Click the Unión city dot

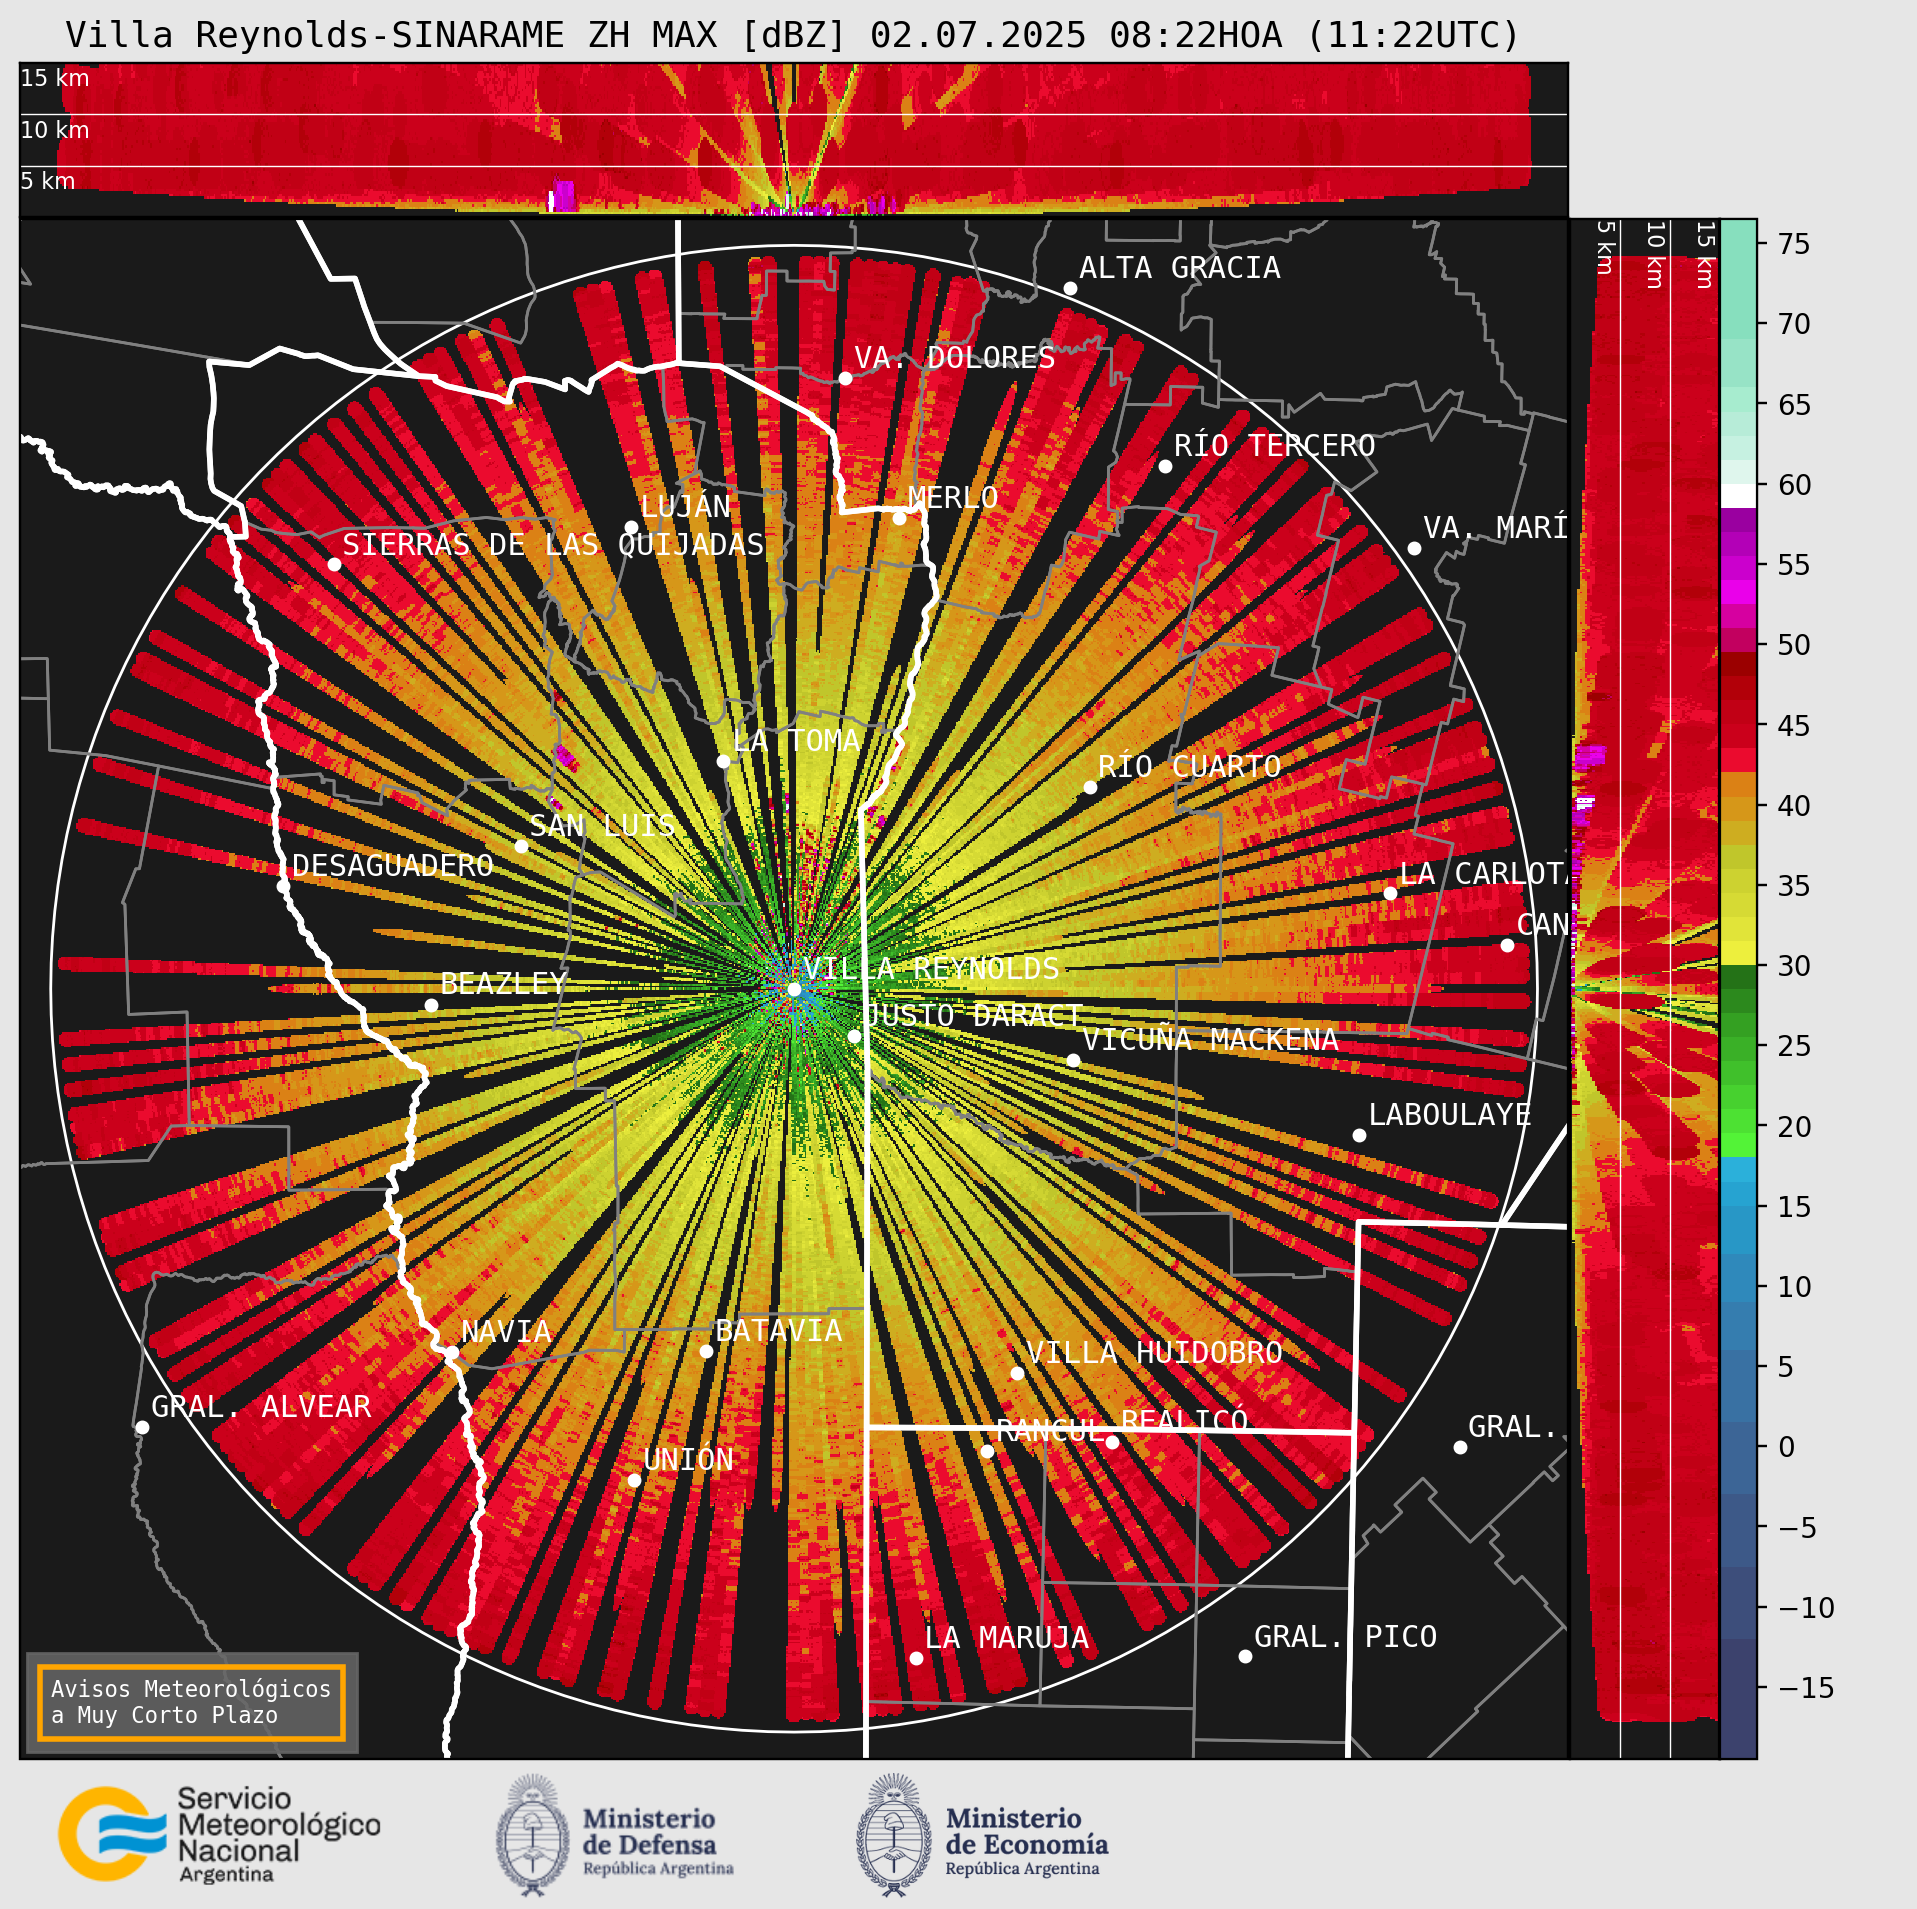click(x=634, y=1480)
